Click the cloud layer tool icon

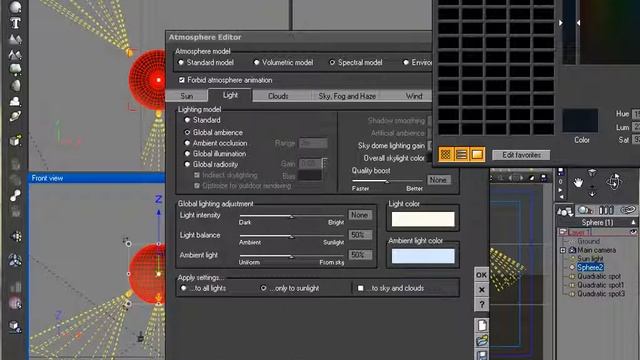[x=16, y=101]
